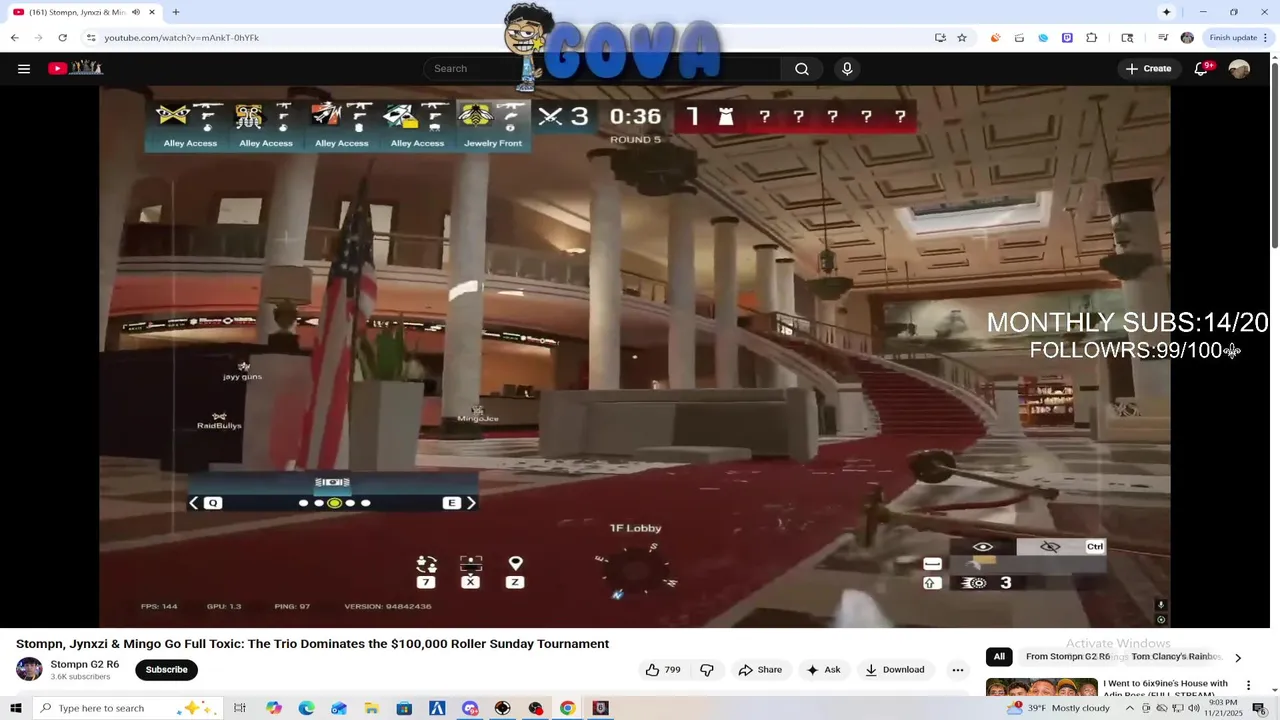Expand more filter chips with right arrow
Viewport: 1280px width, 720px height.
(x=1238, y=658)
